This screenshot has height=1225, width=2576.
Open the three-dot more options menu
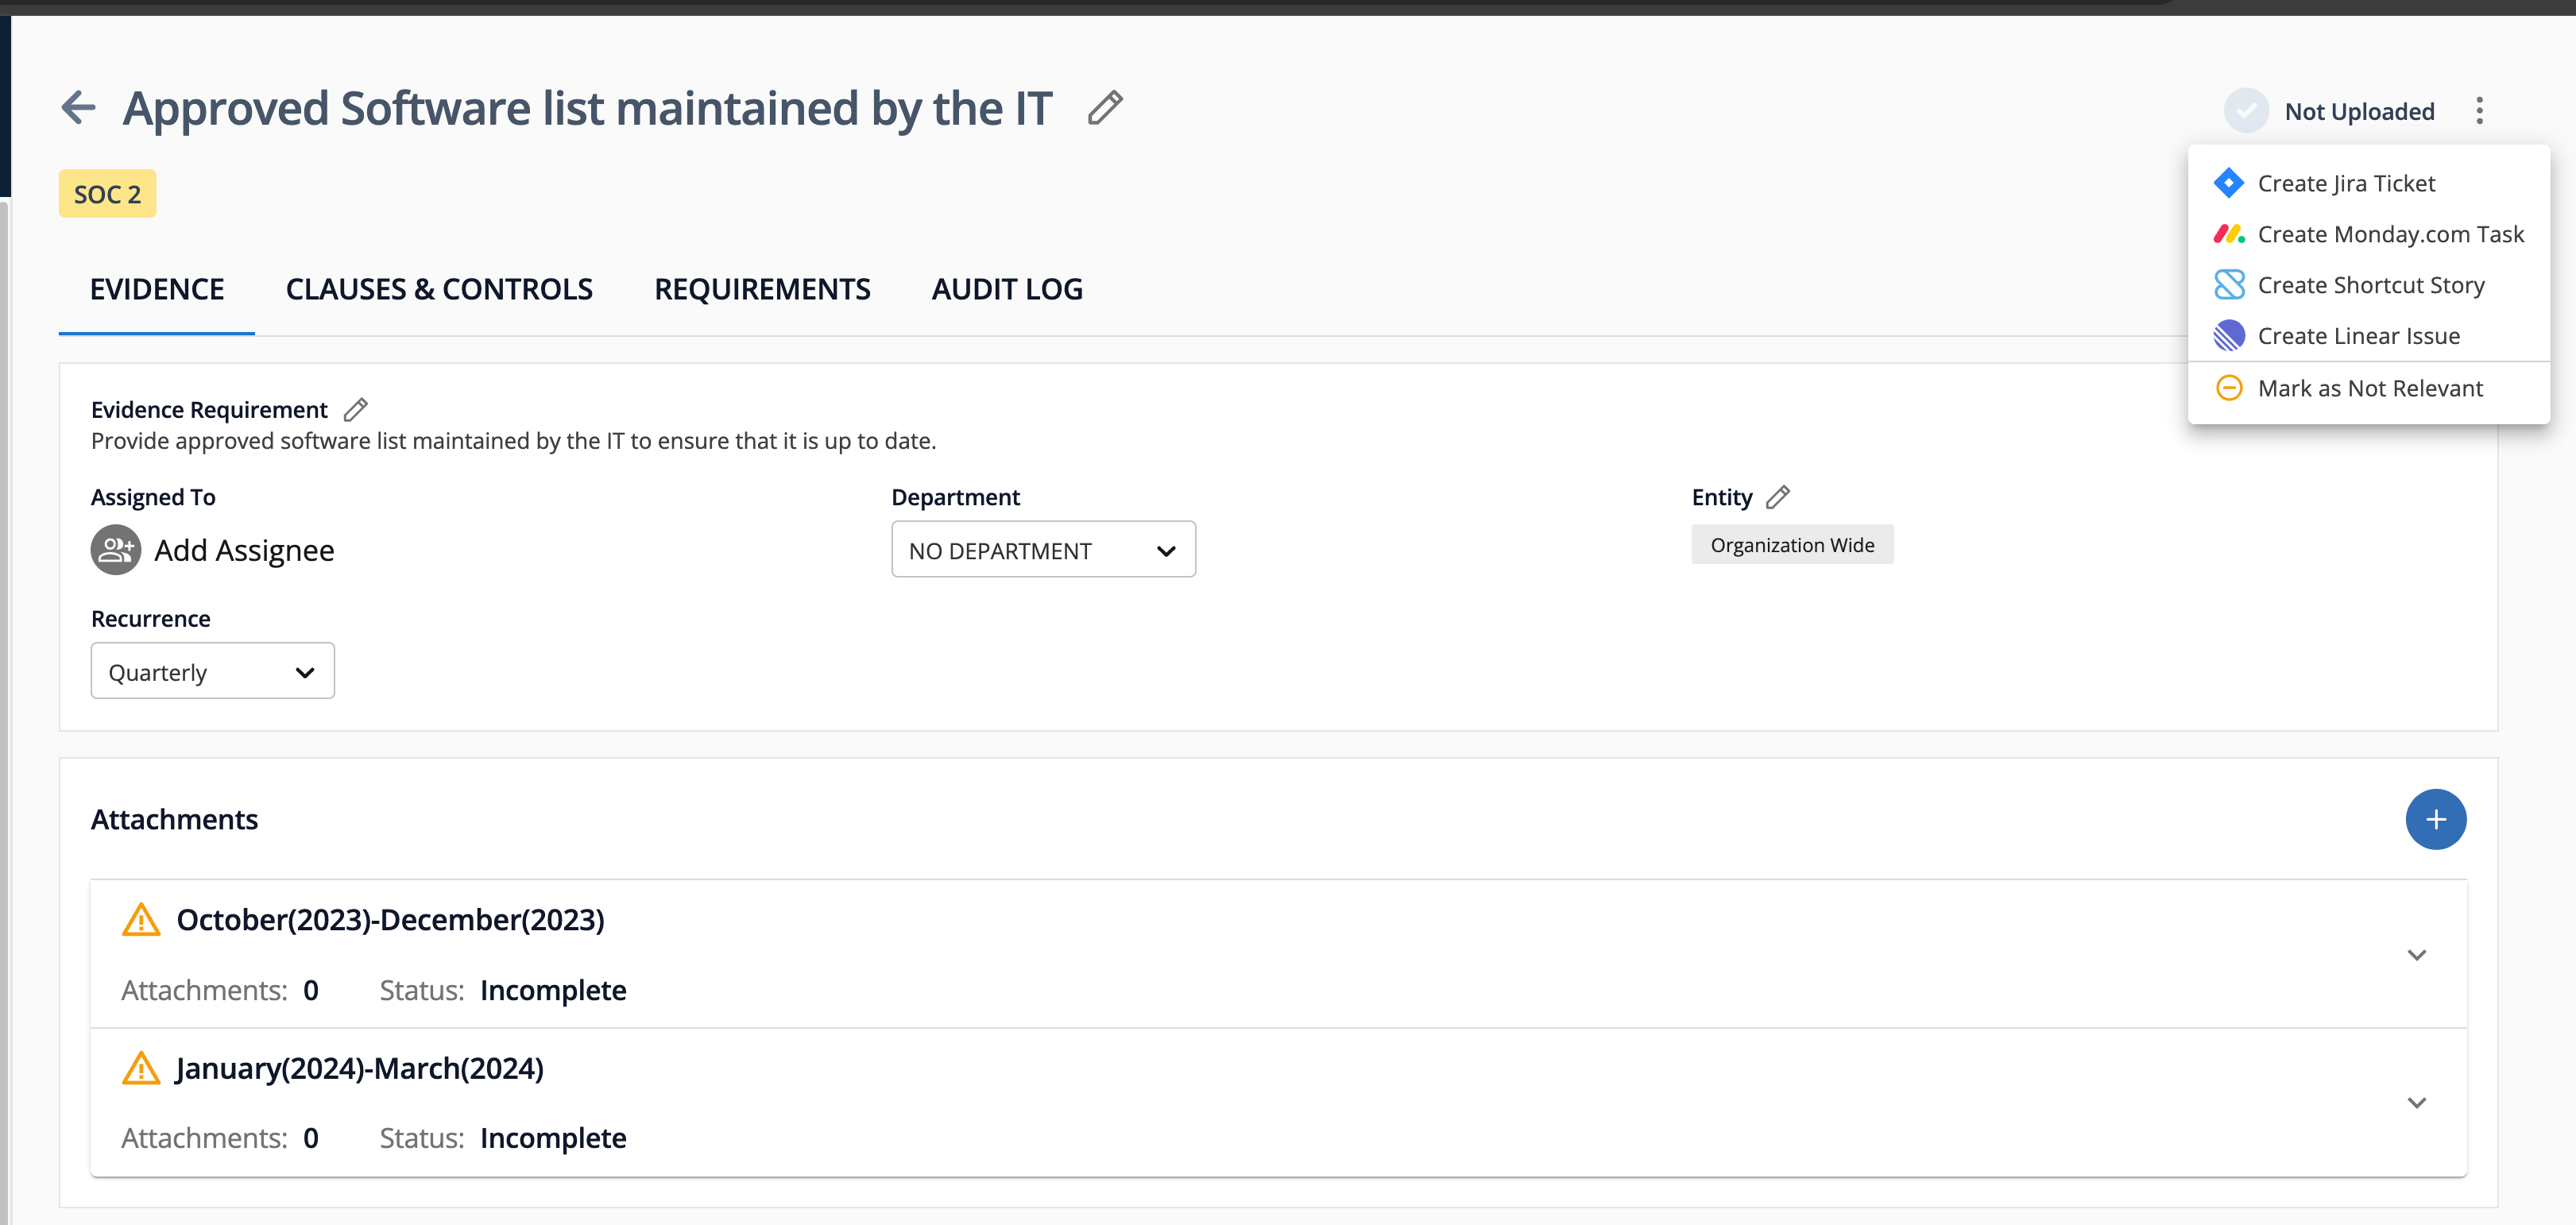2479,111
